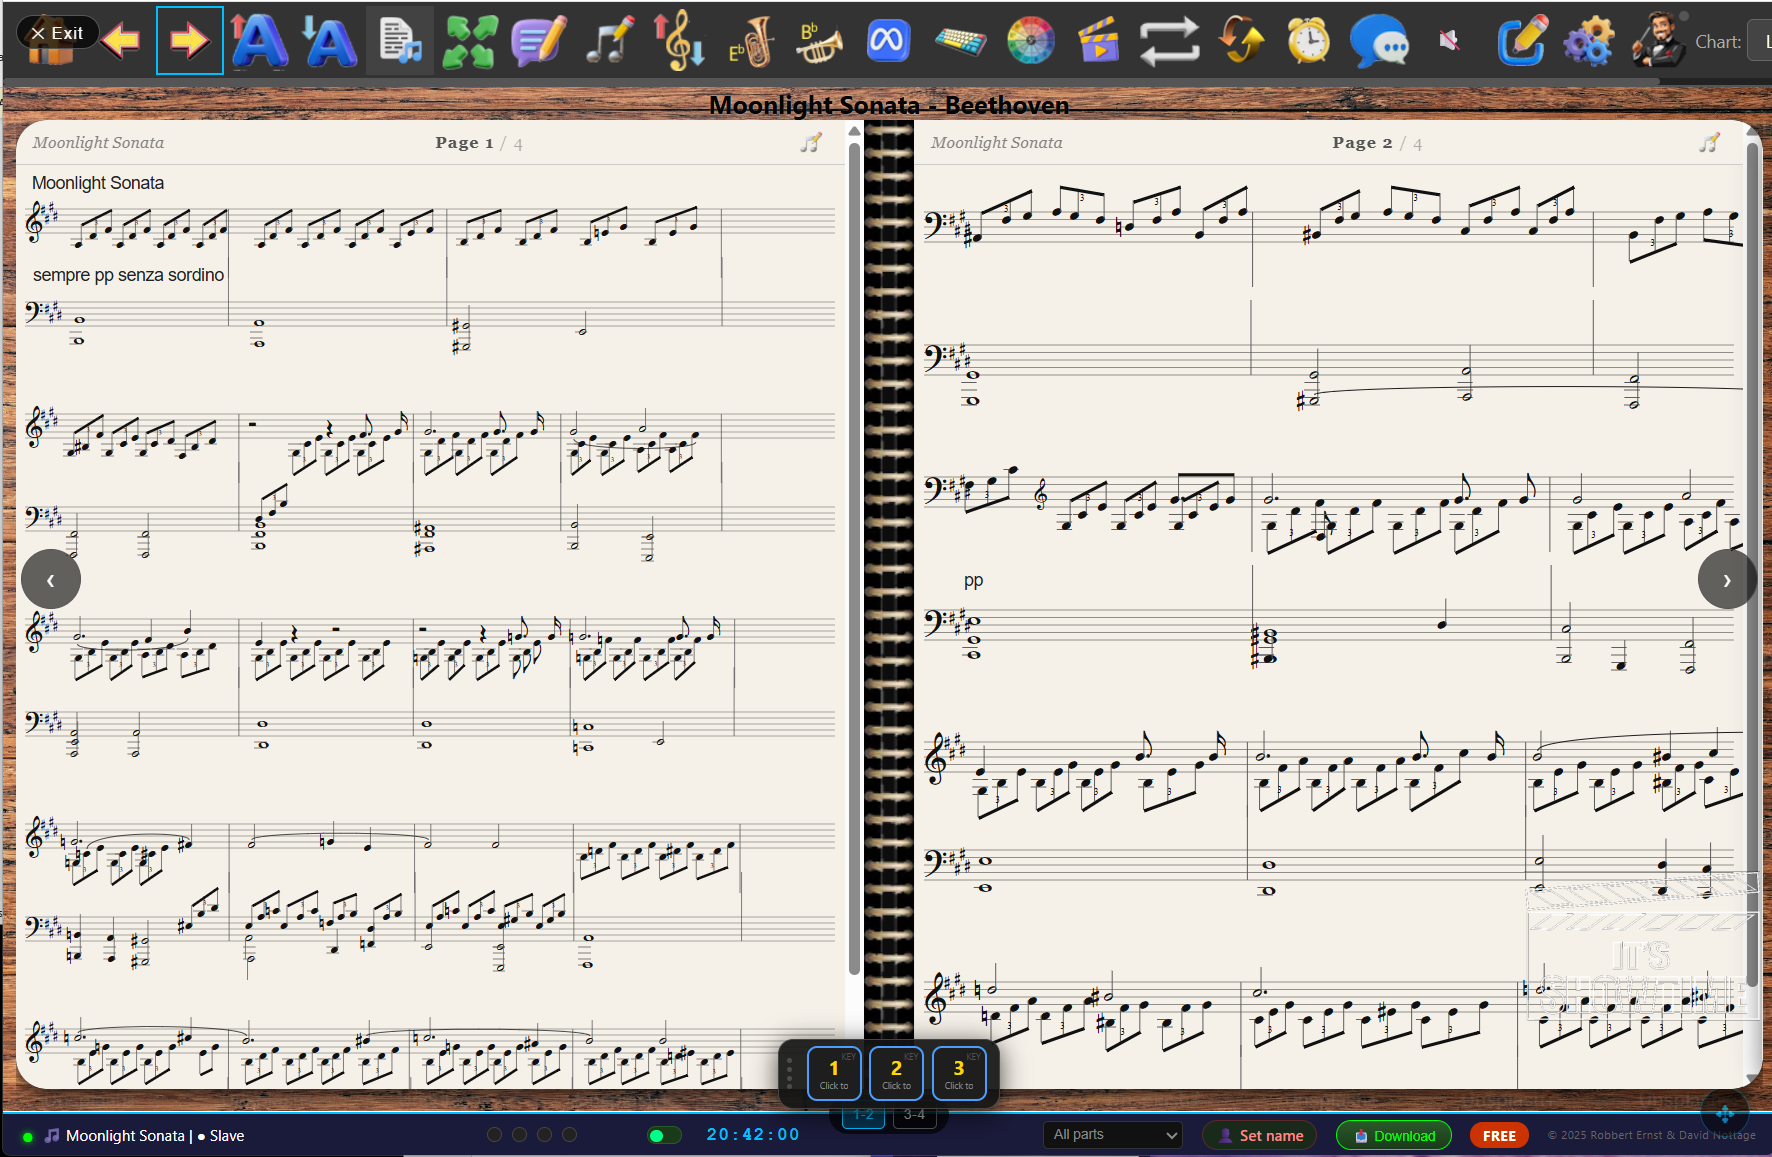Click the key 3 button
This screenshot has width=1772, height=1157.
[x=959, y=1073]
